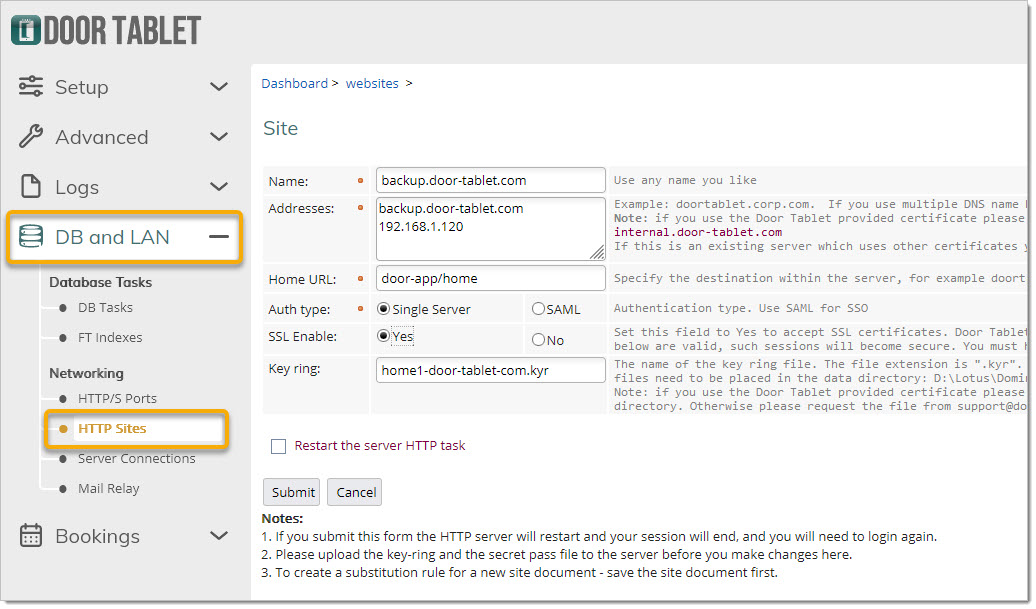Submit the site form
1036x609 pixels.
pyautogui.click(x=292, y=492)
